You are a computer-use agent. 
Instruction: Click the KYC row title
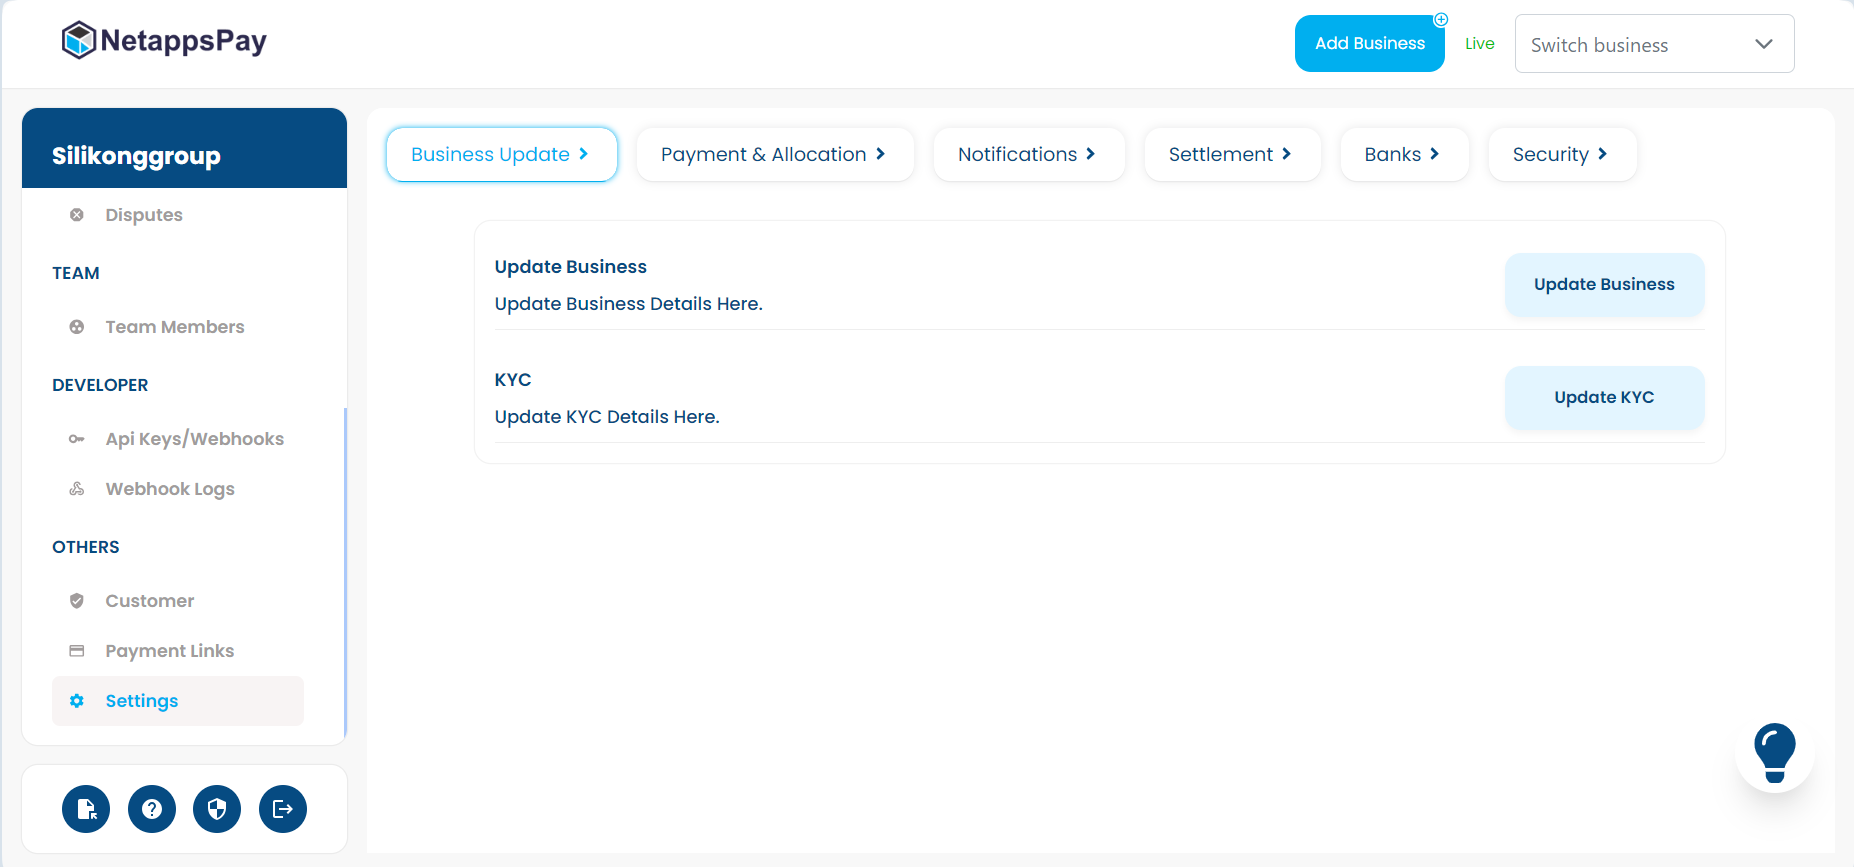(x=513, y=380)
